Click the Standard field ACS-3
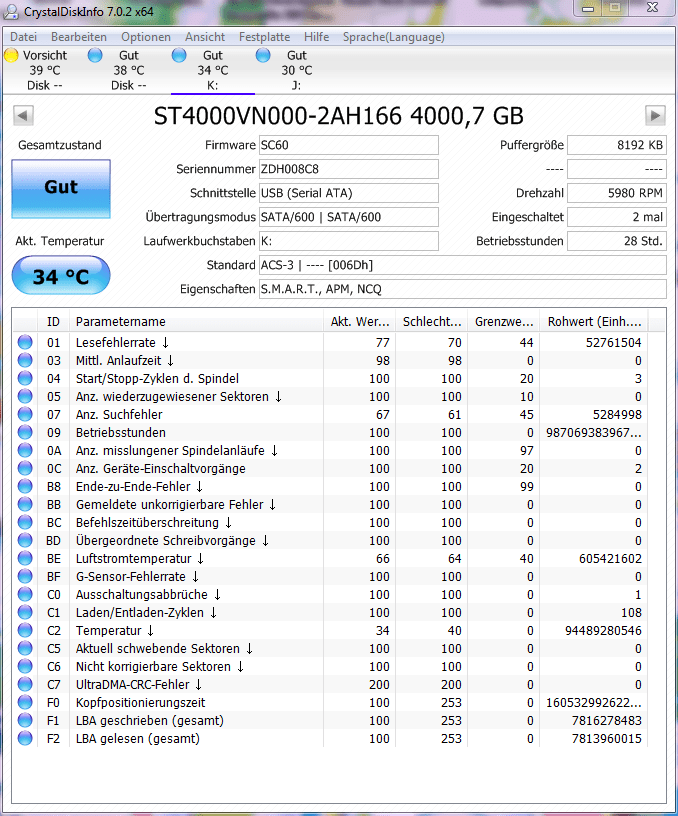678x816 pixels. click(x=463, y=265)
